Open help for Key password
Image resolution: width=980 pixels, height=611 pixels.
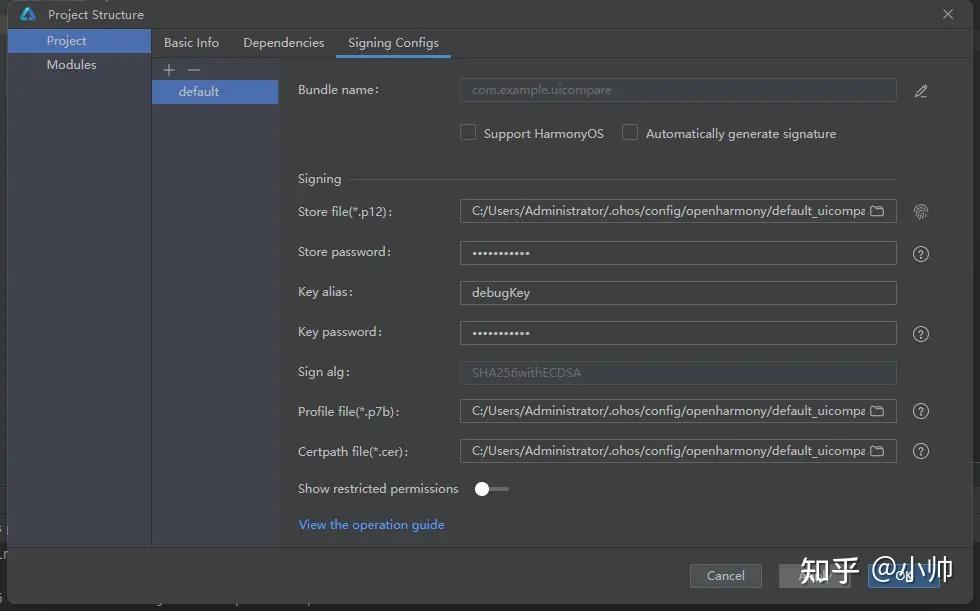(921, 334)
